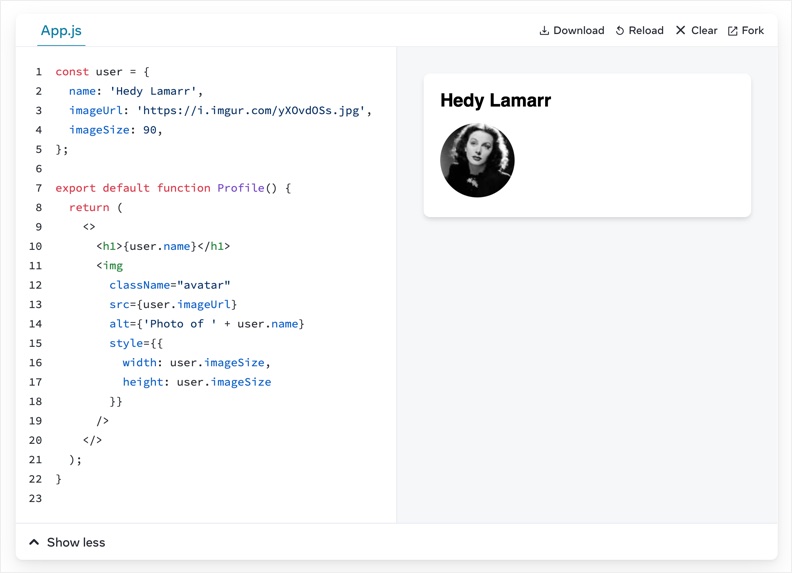
Task: Click the 'height: user.imageSize' code line
Action: tap(197, 382)
